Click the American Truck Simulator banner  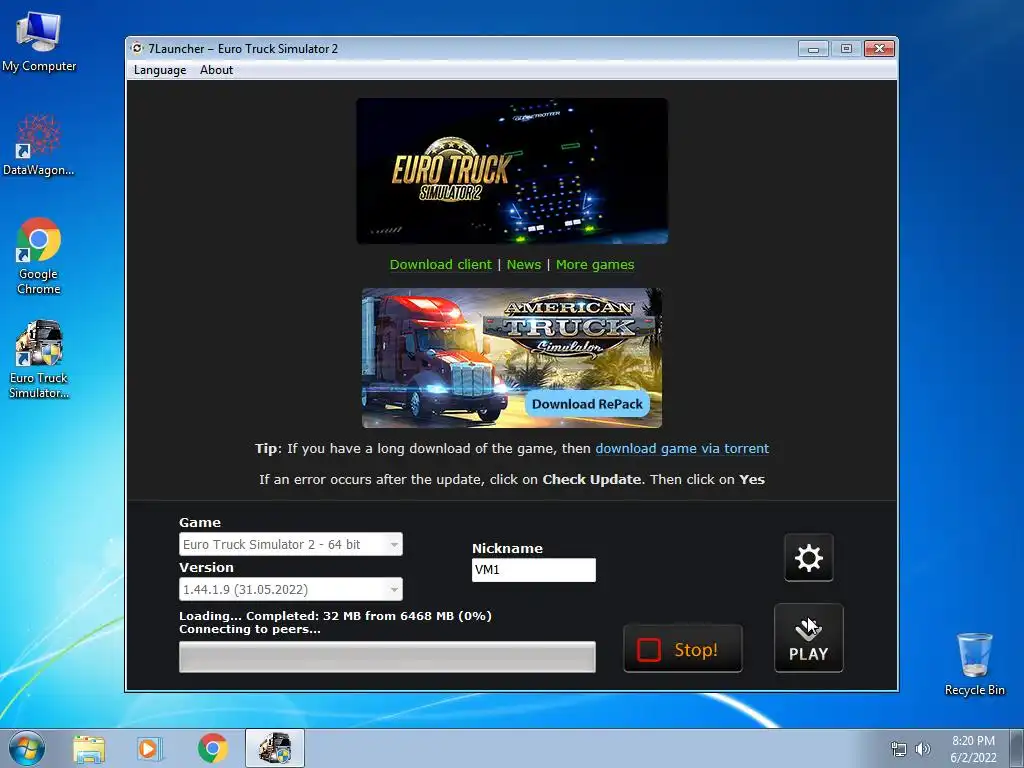[512, 358]
